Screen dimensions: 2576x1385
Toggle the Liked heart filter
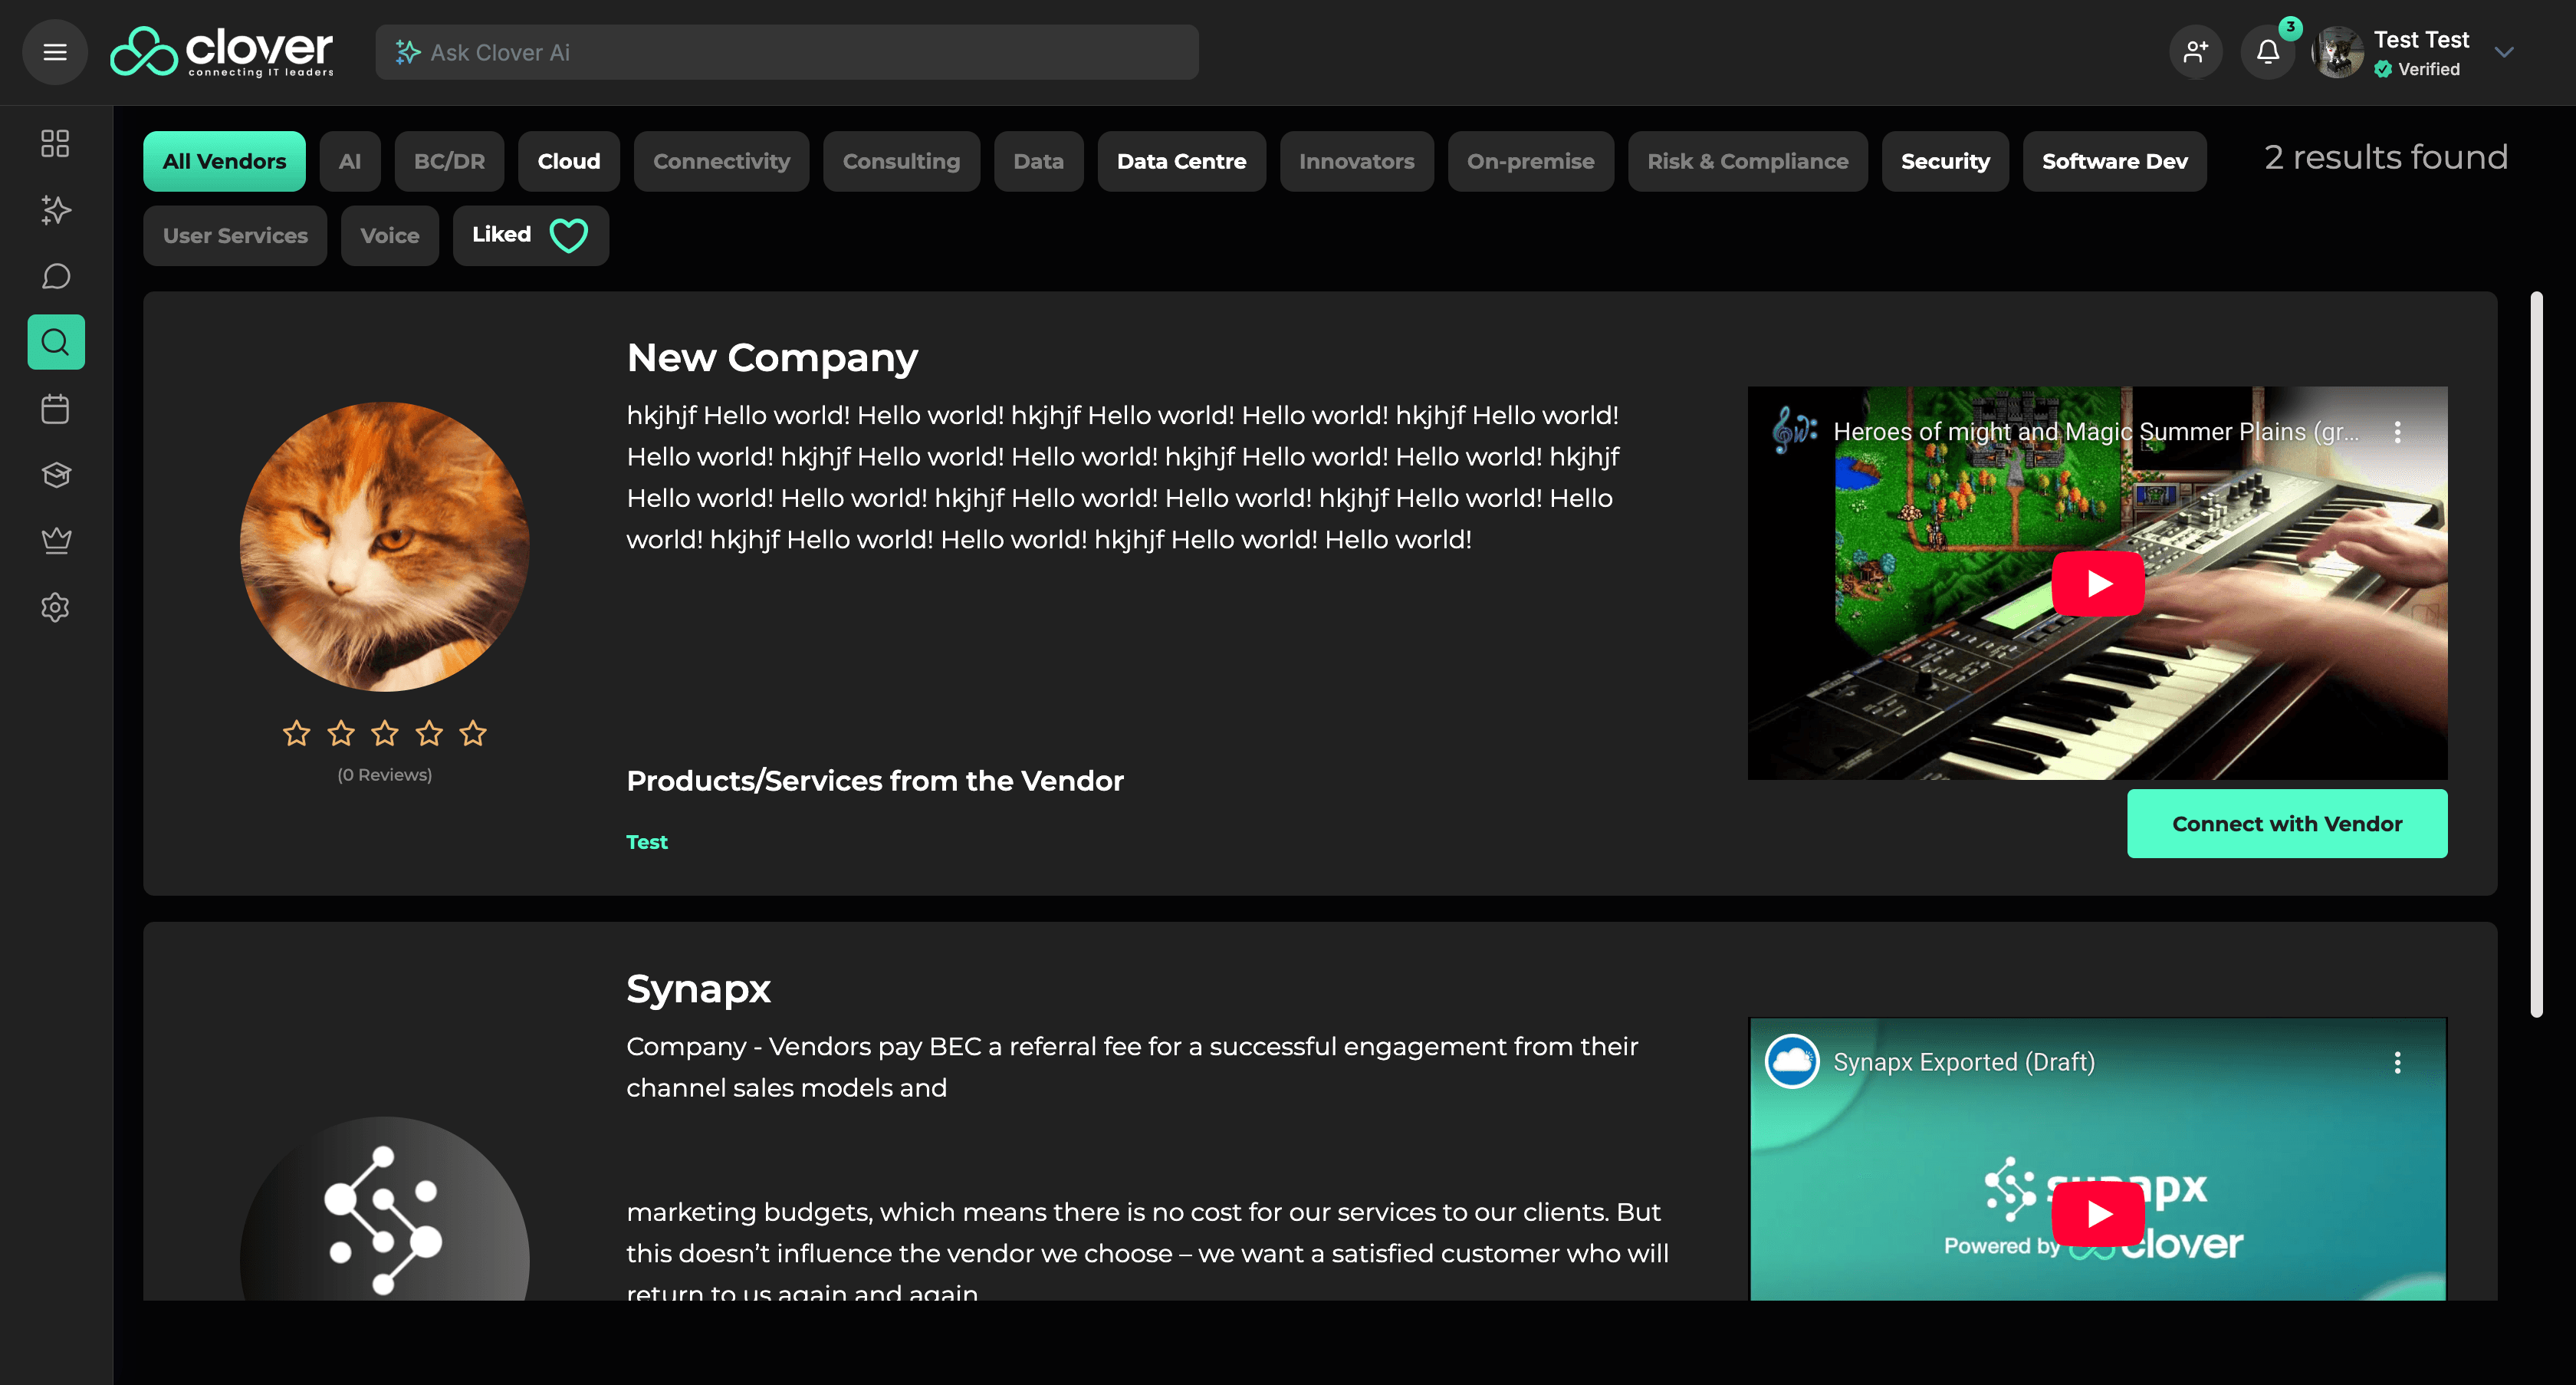(x=530, y=235)
